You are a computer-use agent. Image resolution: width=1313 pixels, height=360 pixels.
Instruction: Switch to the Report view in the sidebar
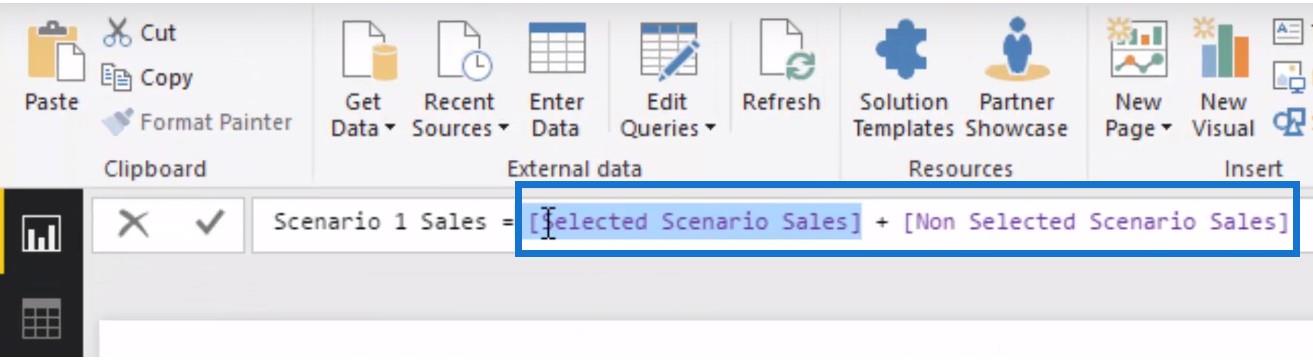point(41,238)
